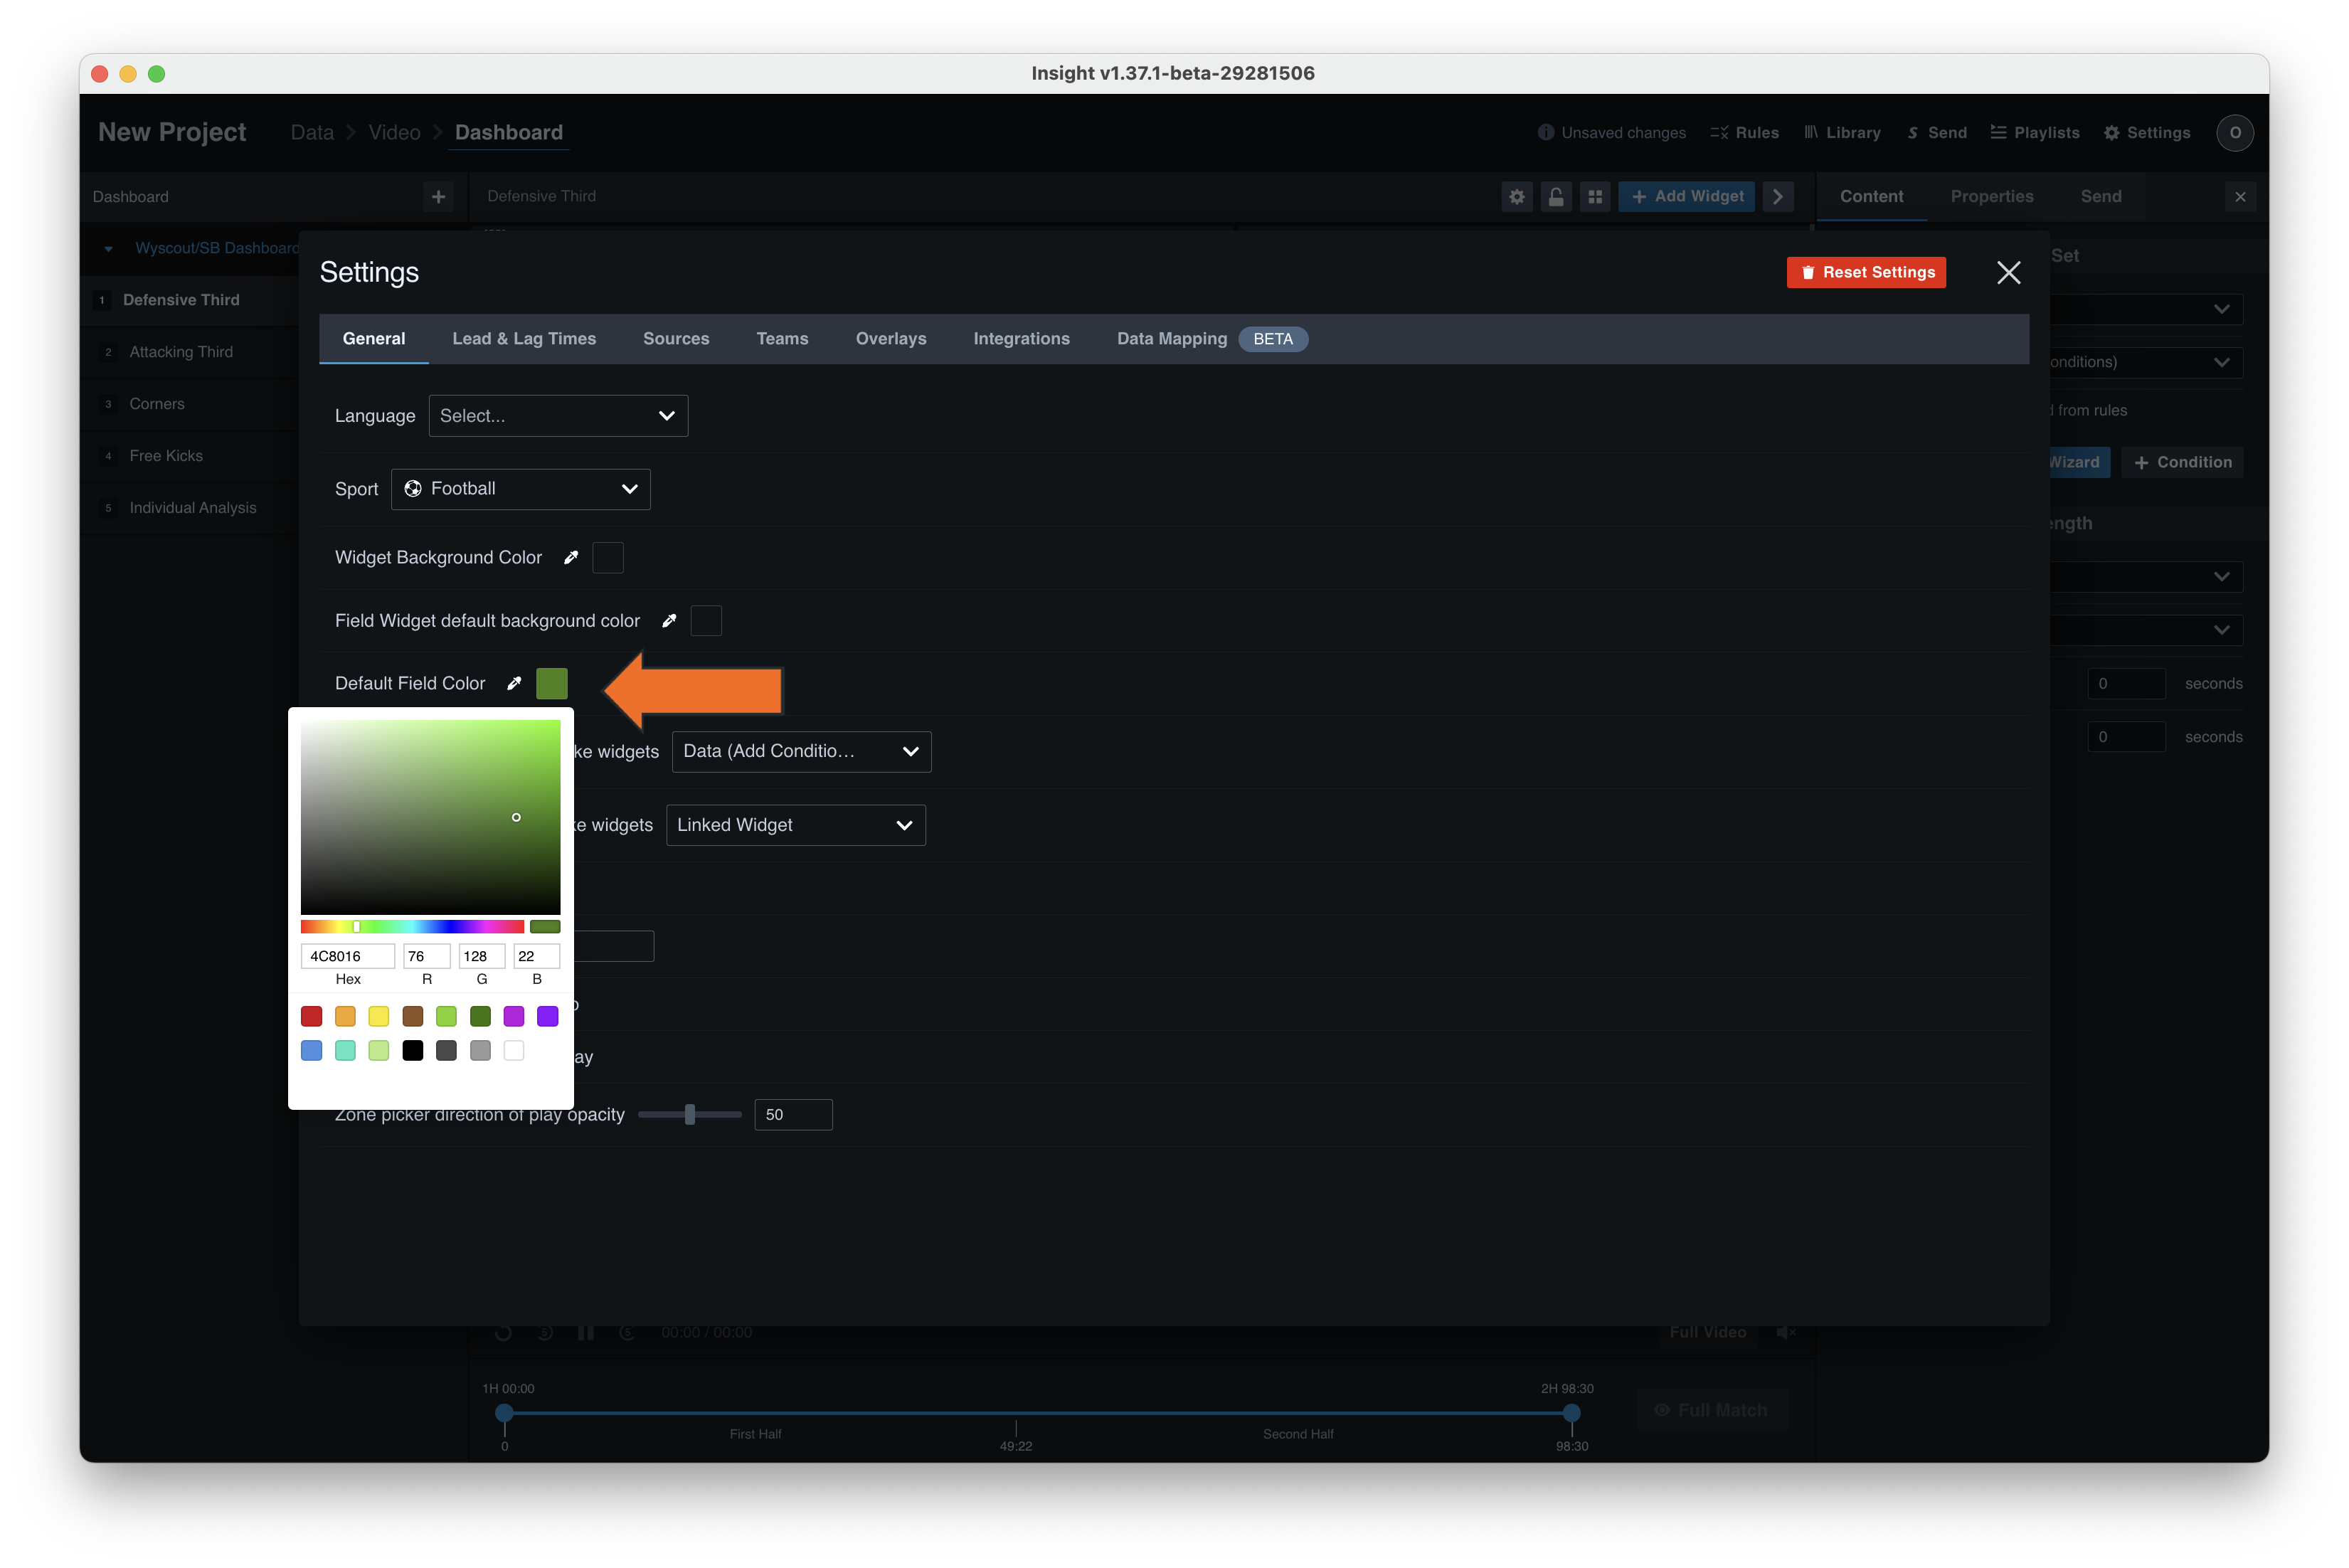Open the Overlays settings tab
This screenshot has width=2349, height=1568.
tap(891, 339)
